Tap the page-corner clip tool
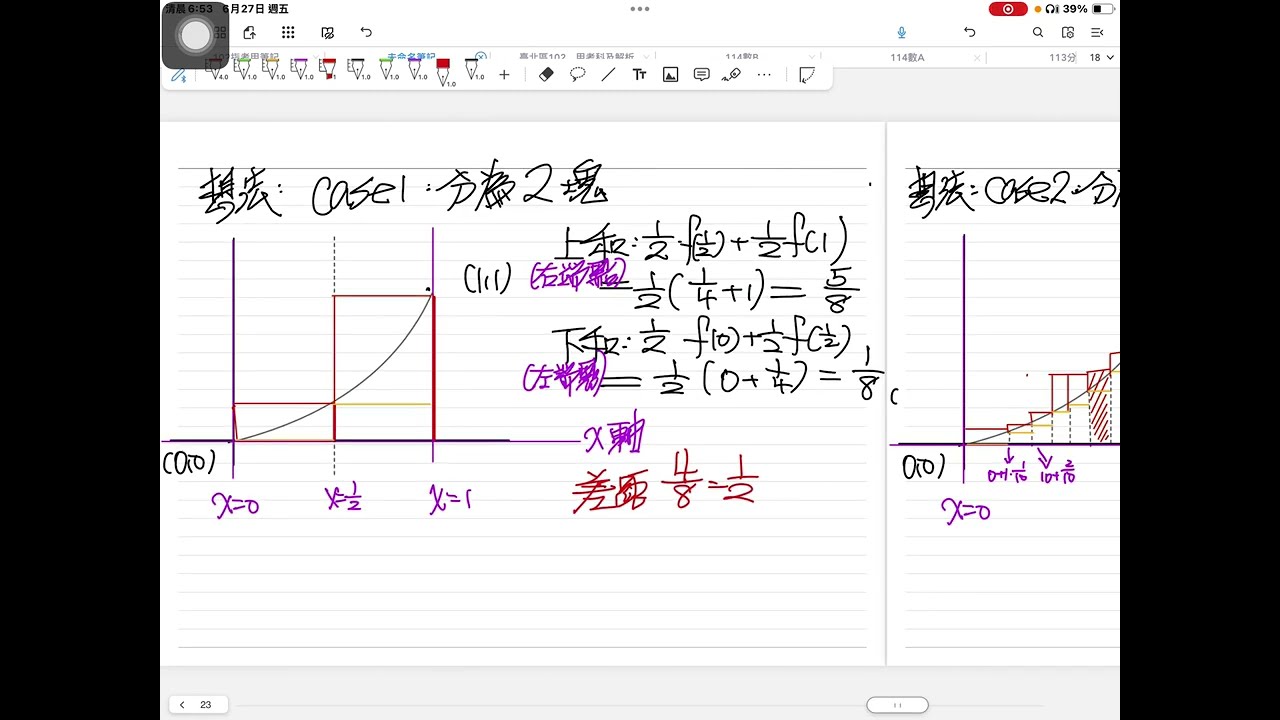 coord(807,75)
